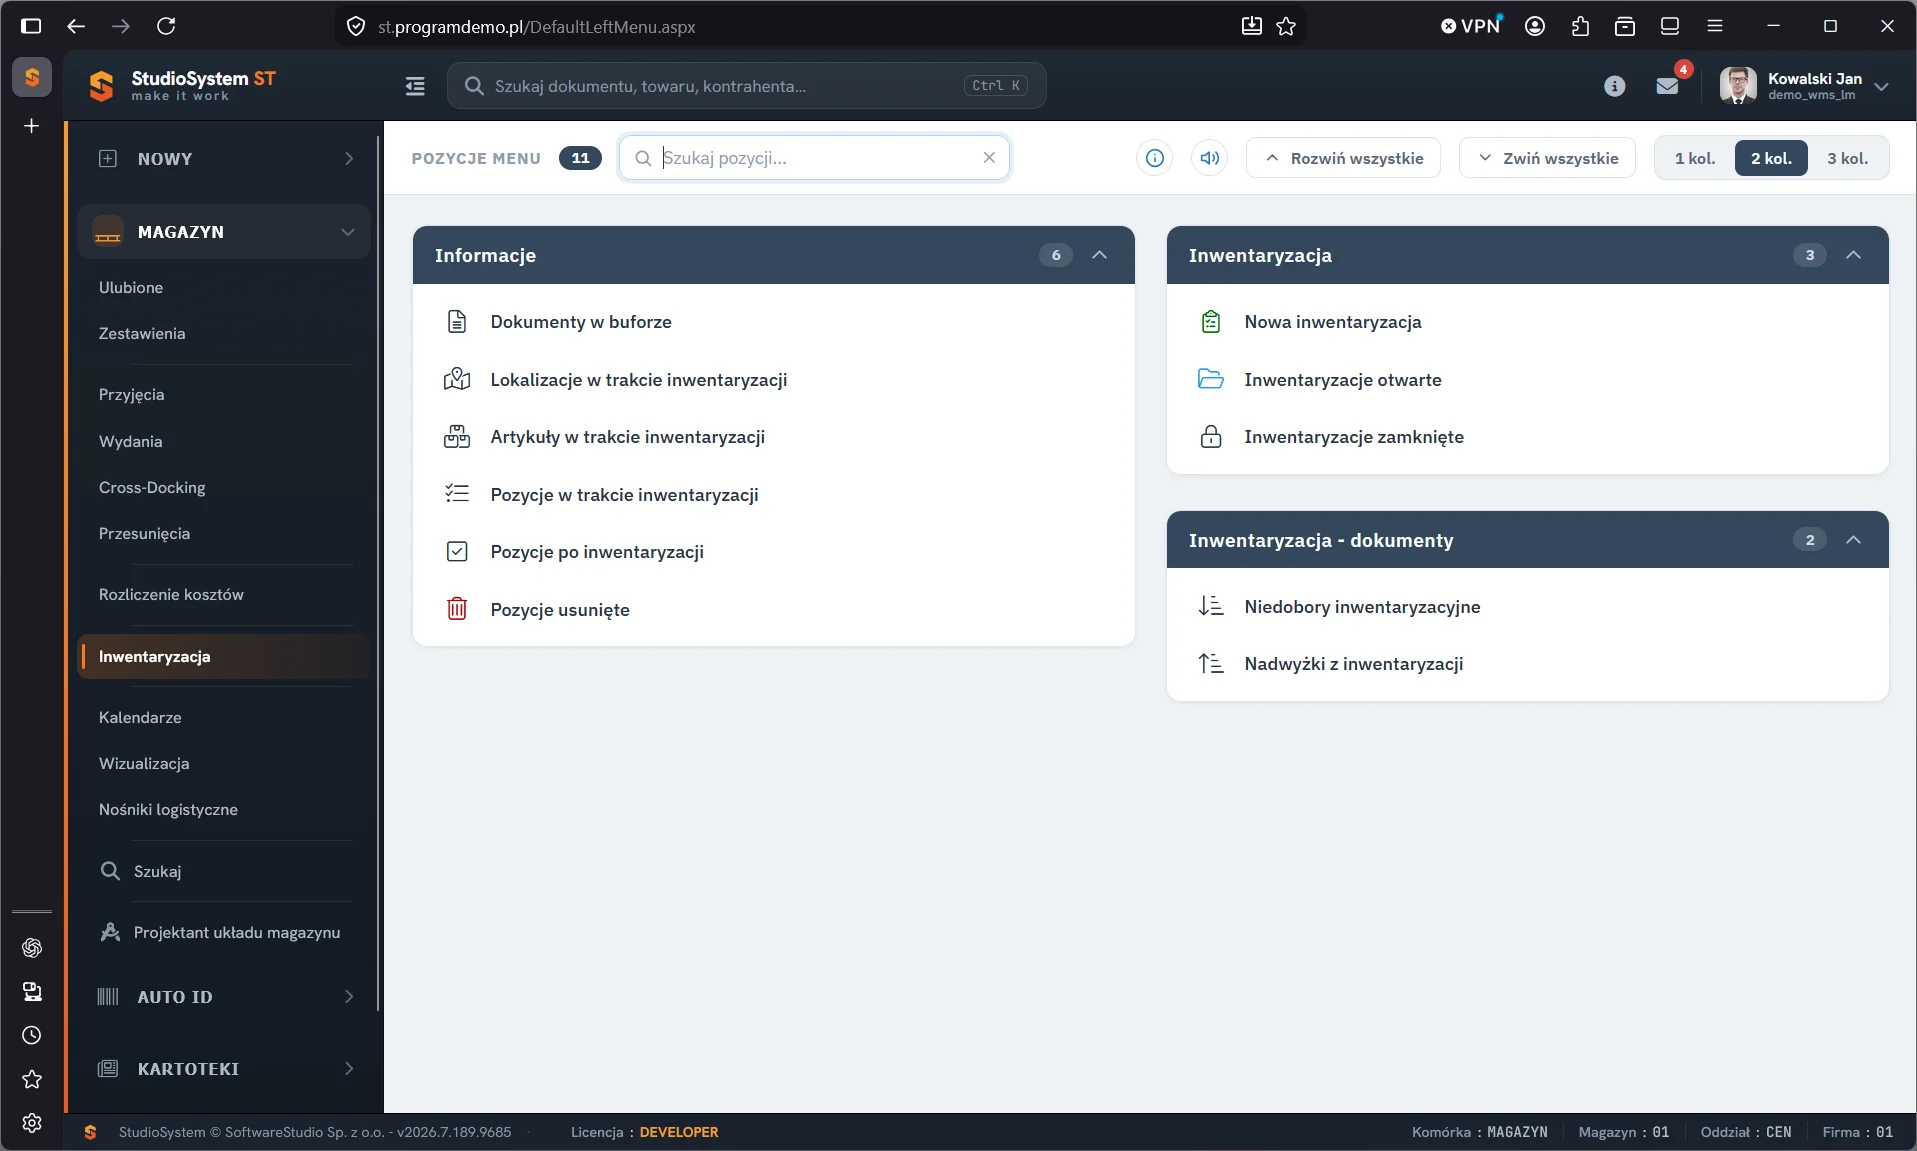Click the info icon in top bar

point(1614,86)
